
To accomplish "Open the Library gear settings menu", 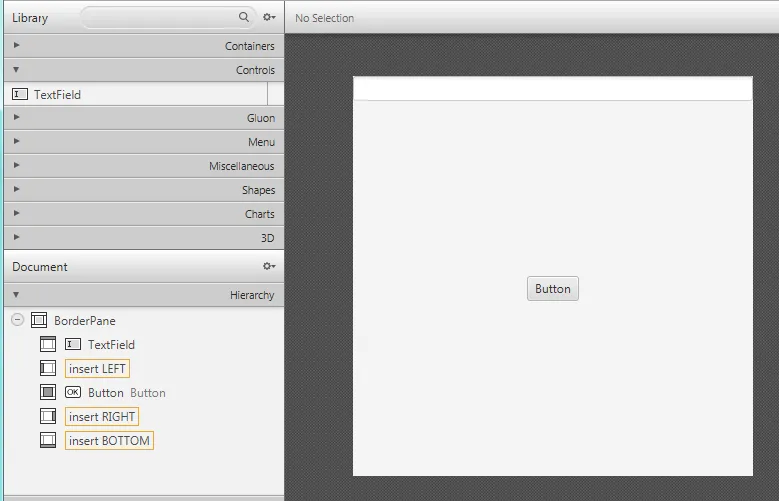I will (269, 17).
